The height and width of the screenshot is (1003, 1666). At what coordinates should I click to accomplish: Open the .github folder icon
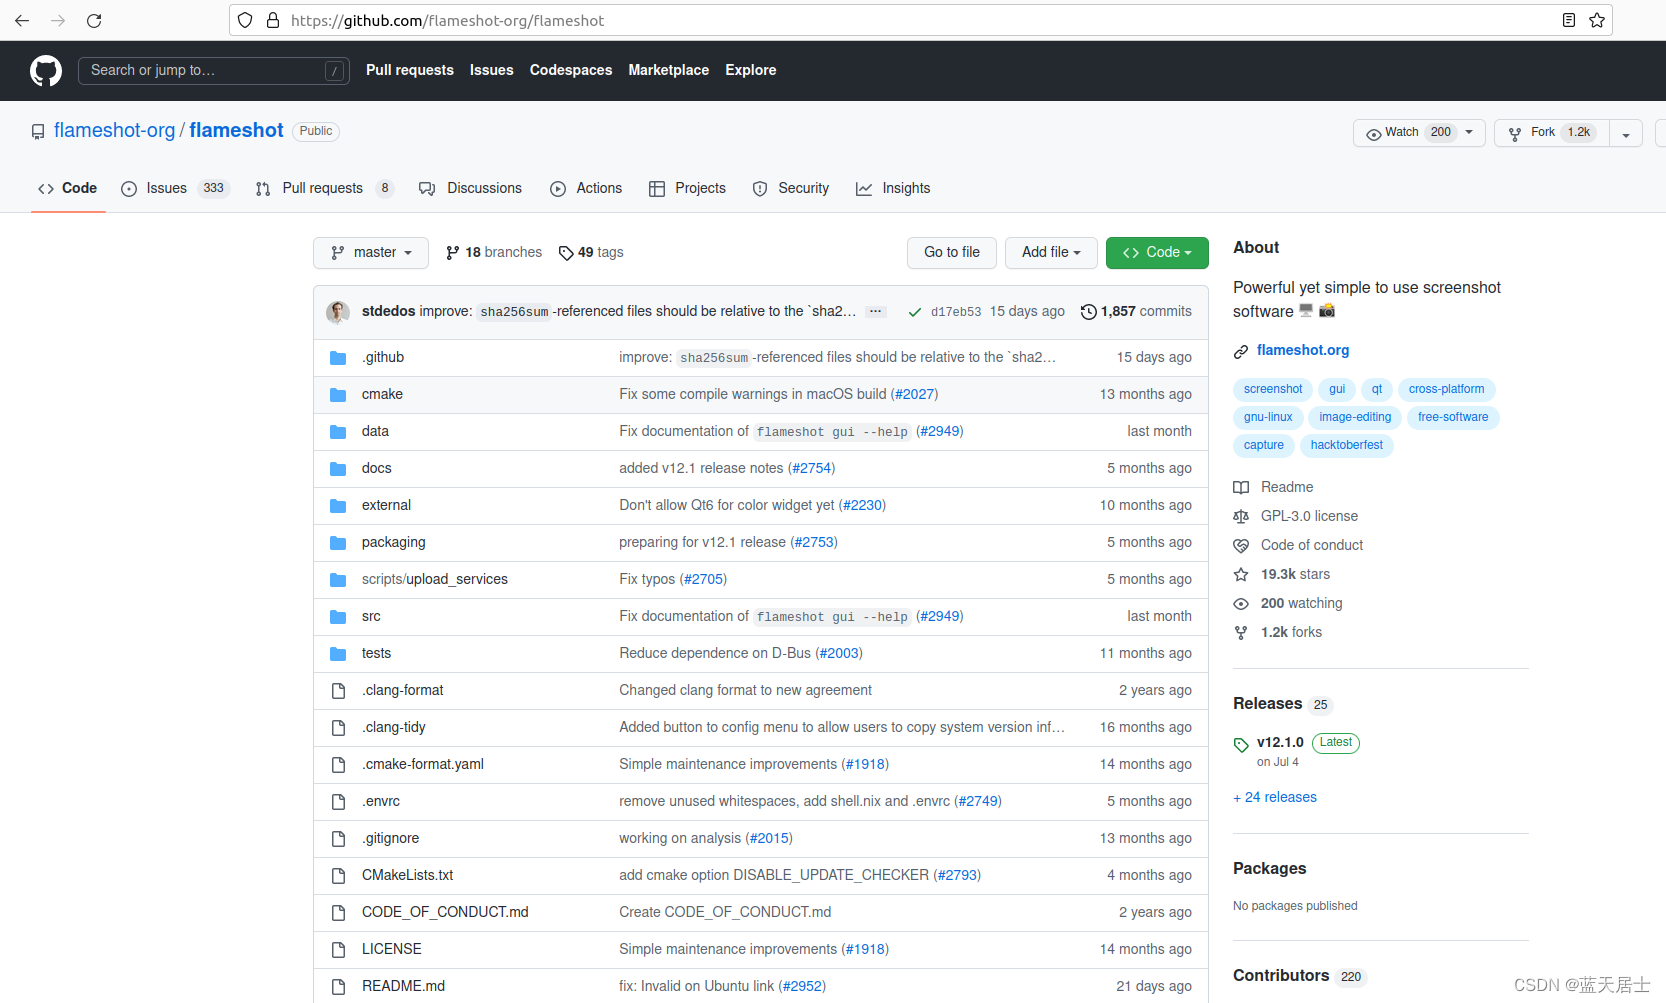(338, 358)
